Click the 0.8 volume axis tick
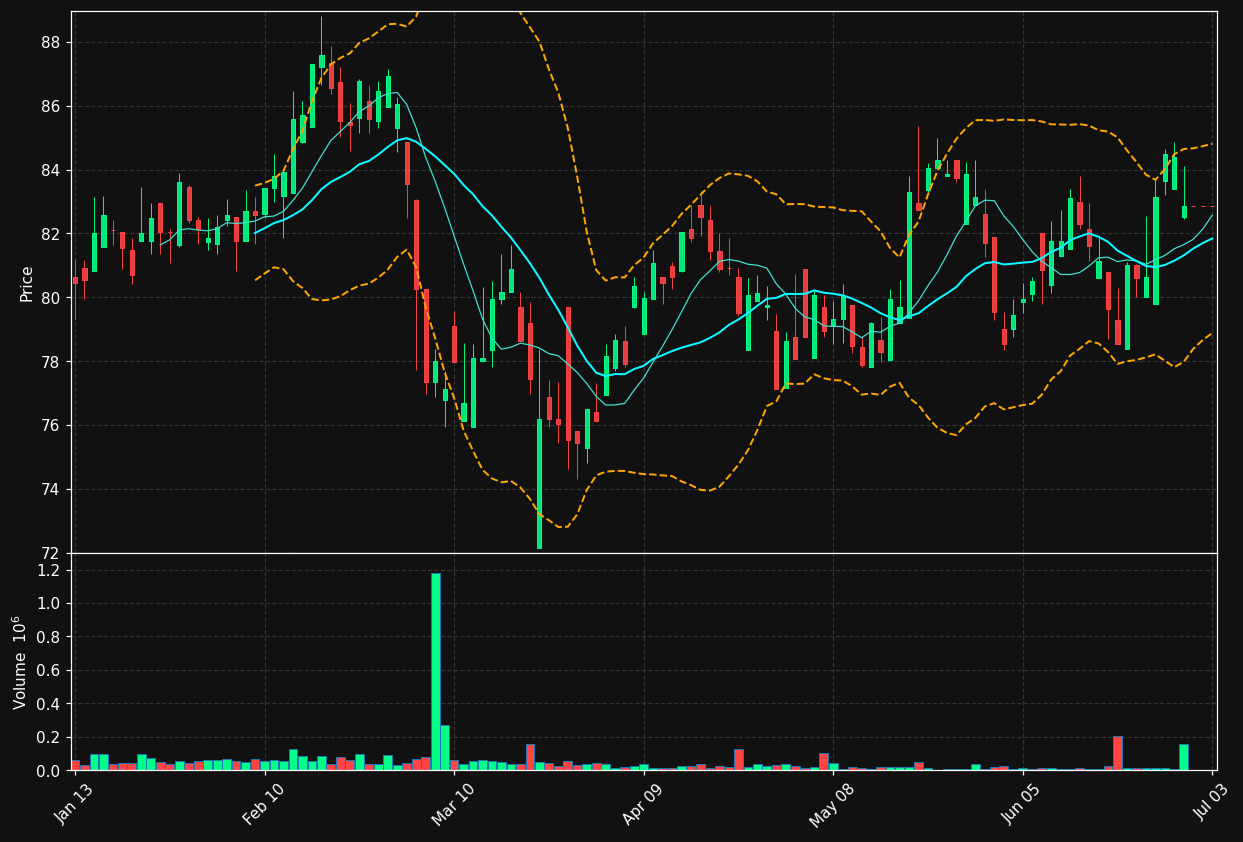The image size is (1243, 842). (49, 637)
